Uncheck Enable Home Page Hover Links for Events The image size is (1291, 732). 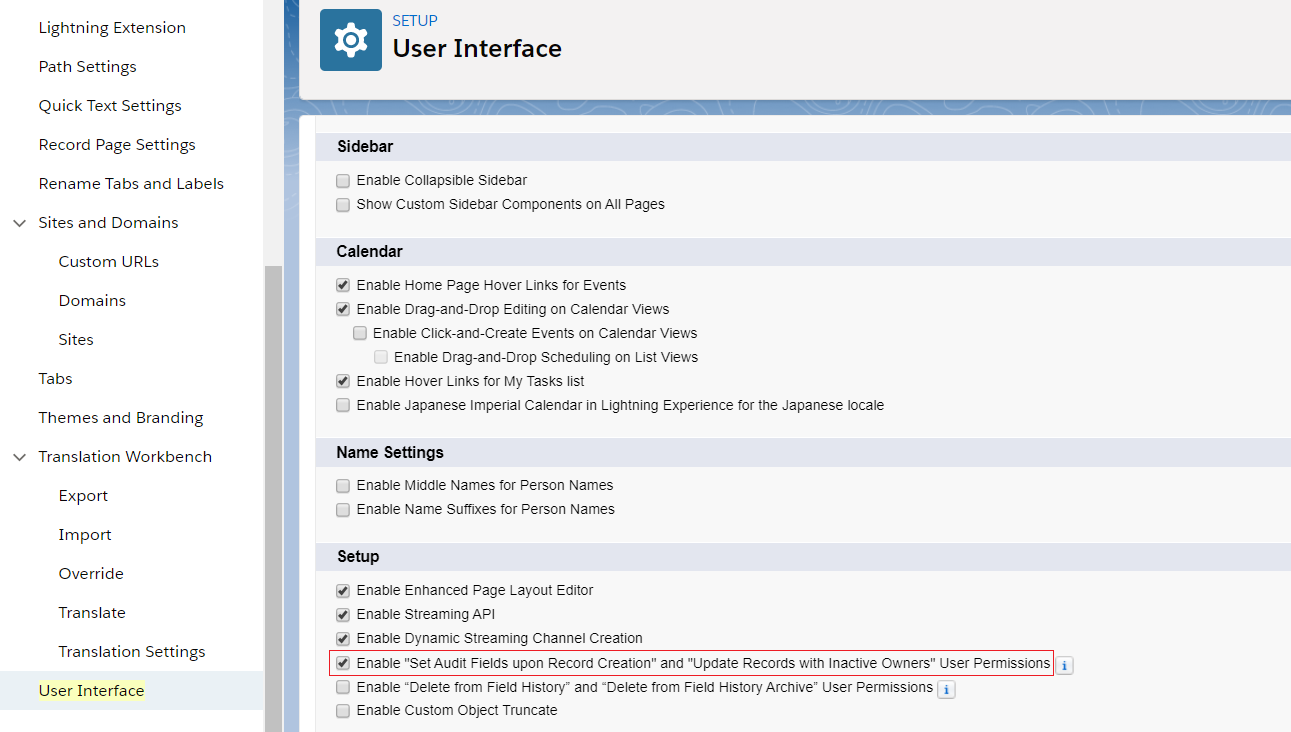click(x=343, y=285)
